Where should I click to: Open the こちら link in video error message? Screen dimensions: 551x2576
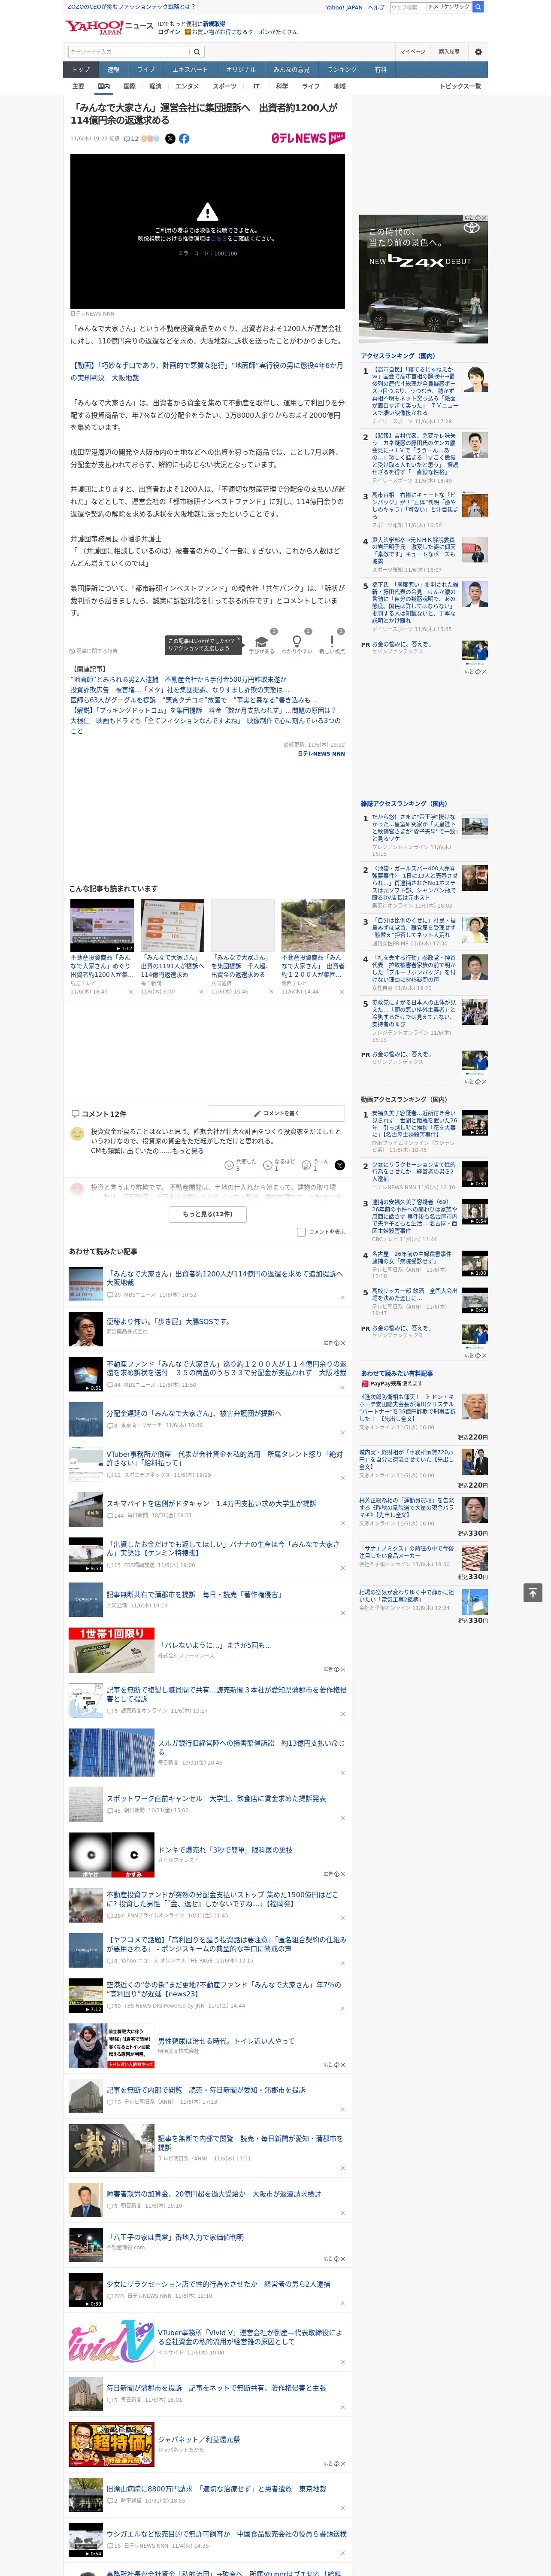coord(218,239)
